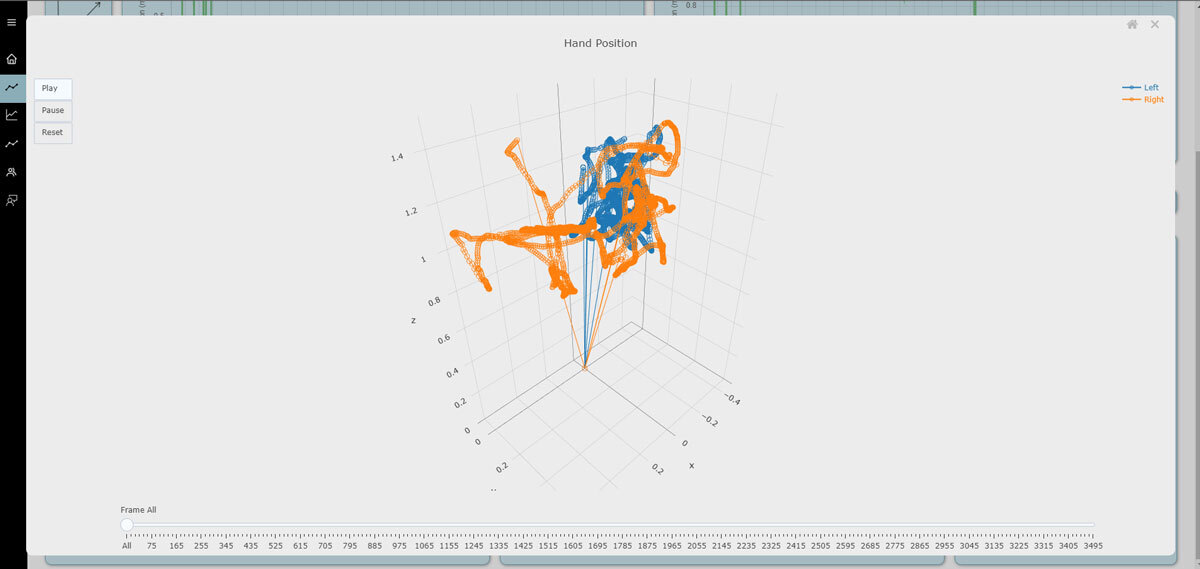
Task: Select the highlighted trend line sidebar icon
Action: (x=12, y=88)
